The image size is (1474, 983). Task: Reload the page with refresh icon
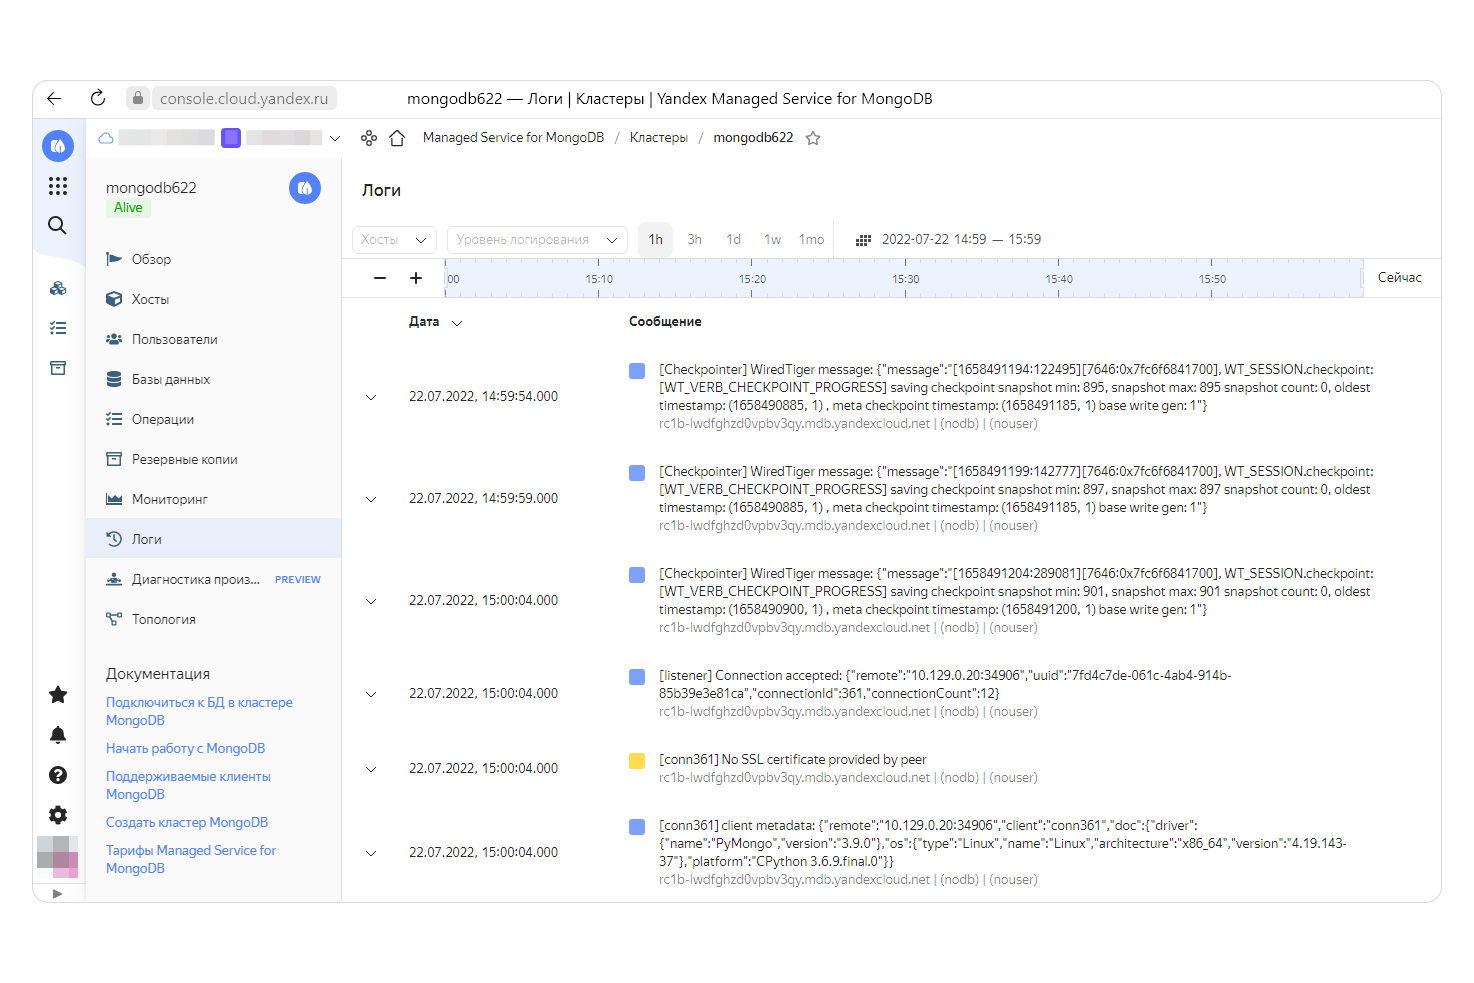pyautogui.click(x=98, y=98)
